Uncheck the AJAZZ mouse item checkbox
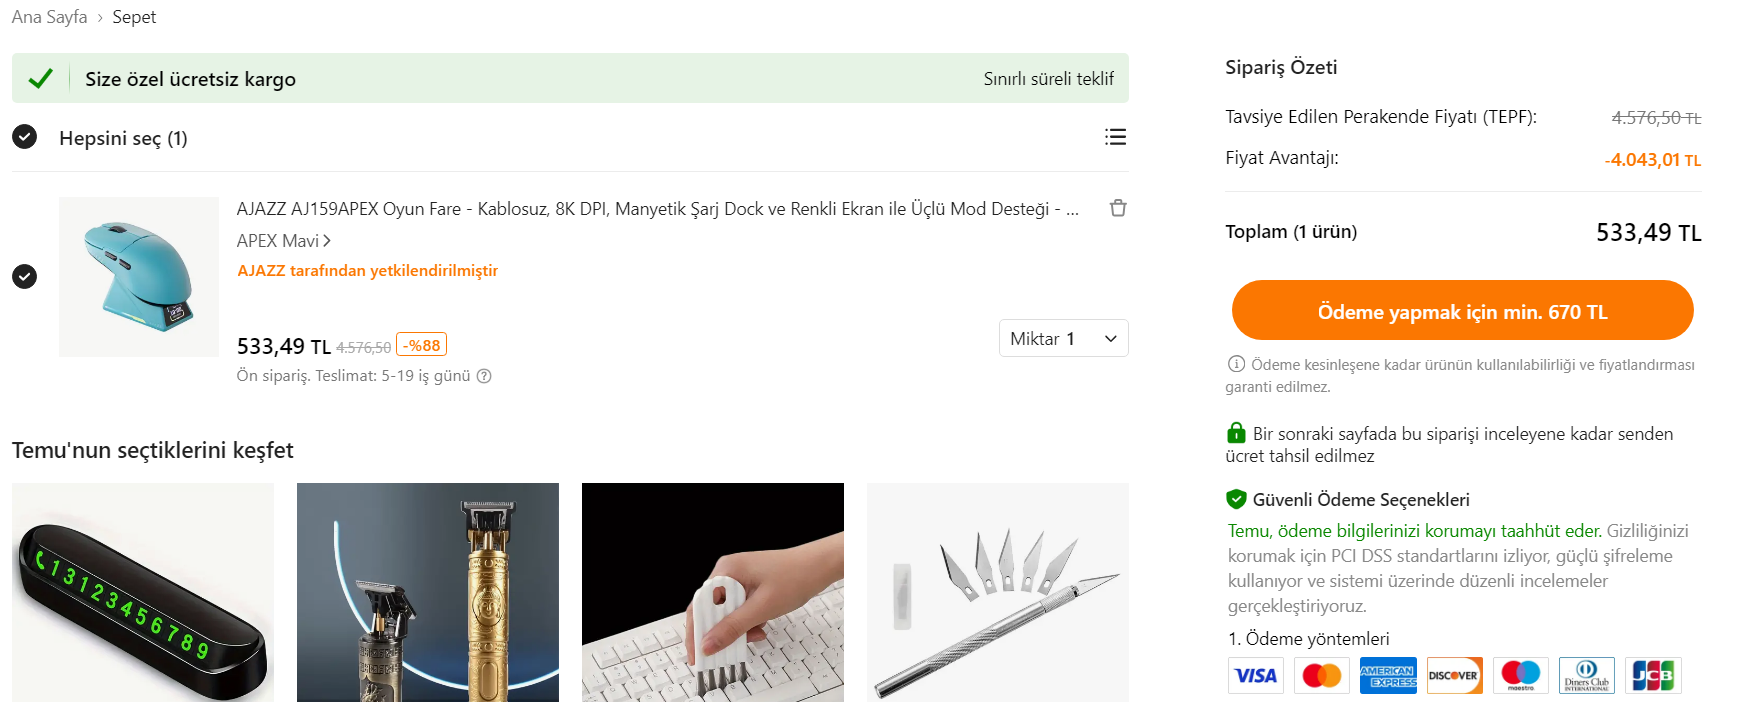 pos(25,276)
